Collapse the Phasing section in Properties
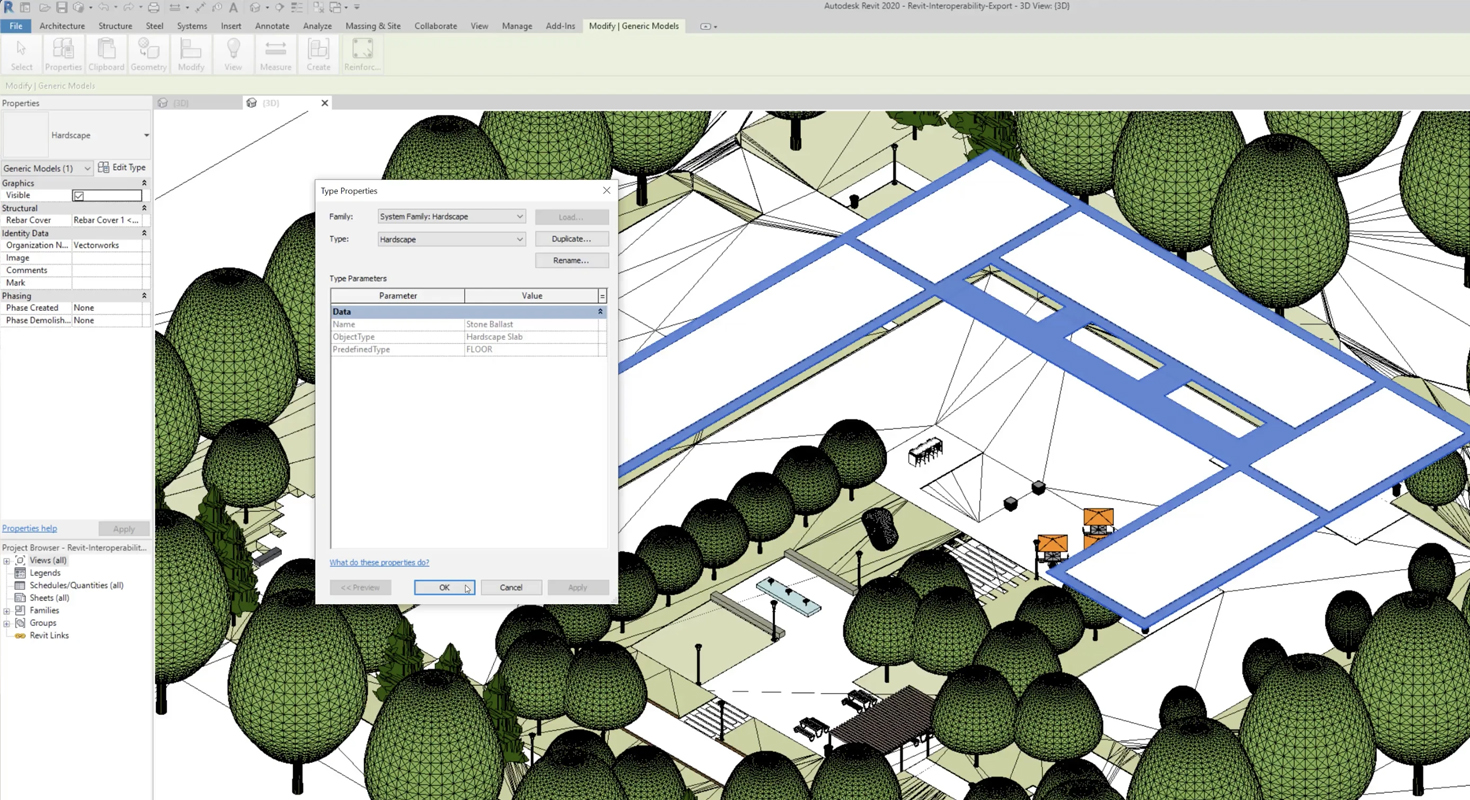Screen dimensions: 1470x800 click(144, 296)
